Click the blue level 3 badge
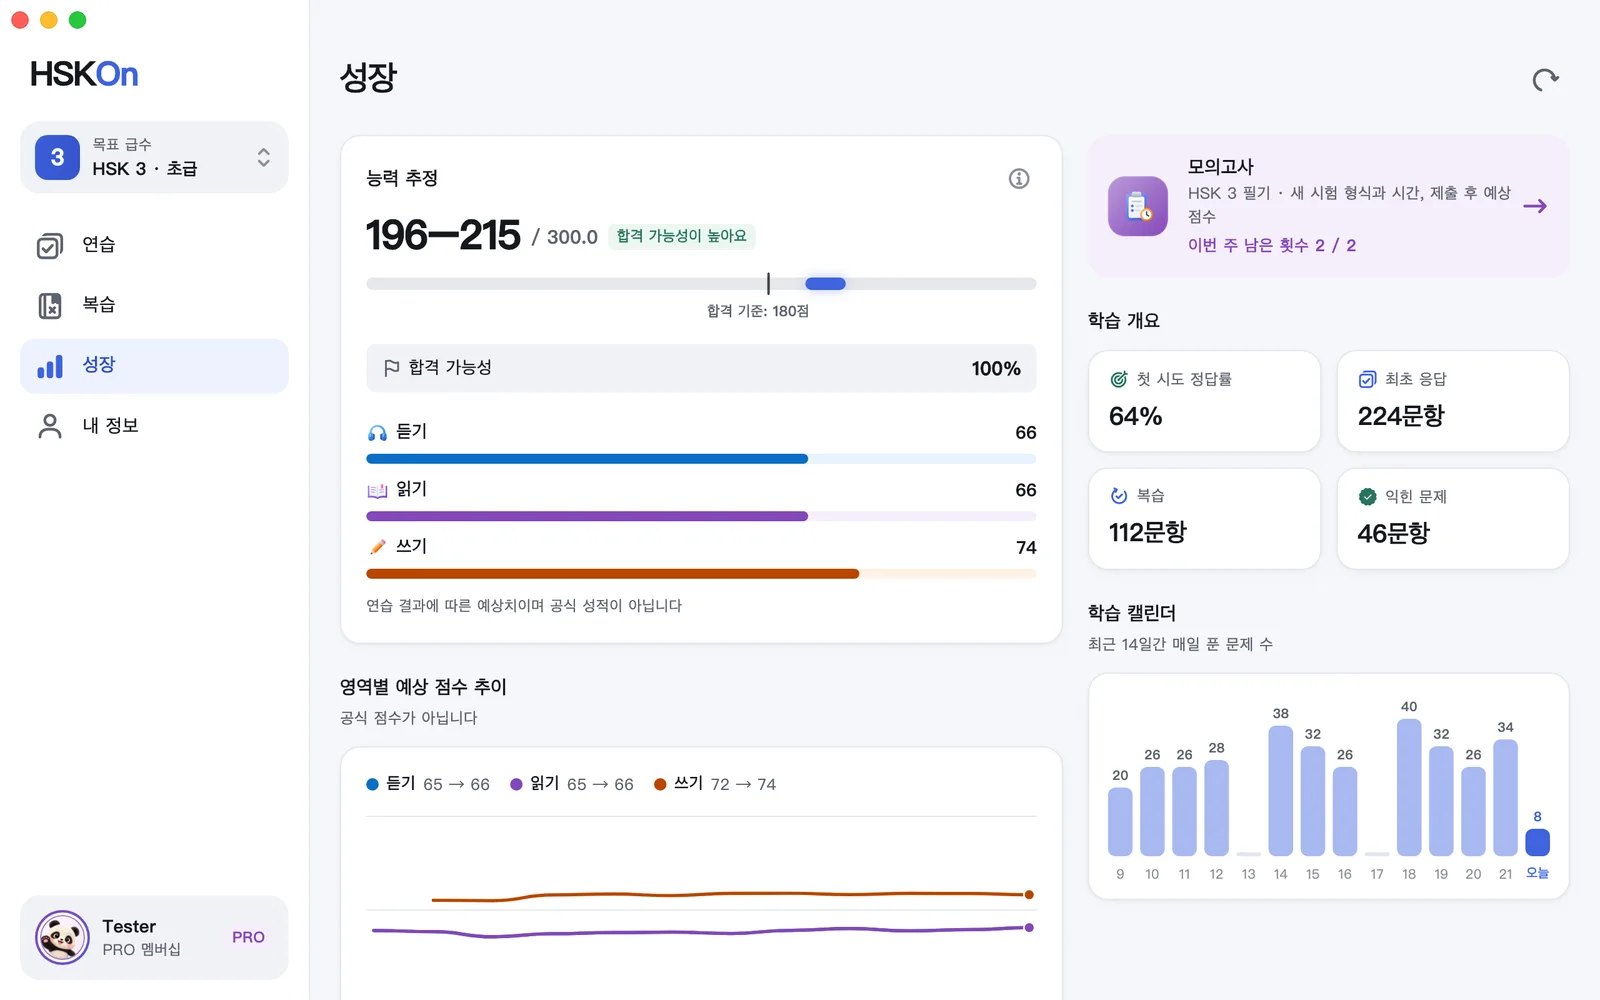This screenshot has height=1000, width=1600. point(57,158)
